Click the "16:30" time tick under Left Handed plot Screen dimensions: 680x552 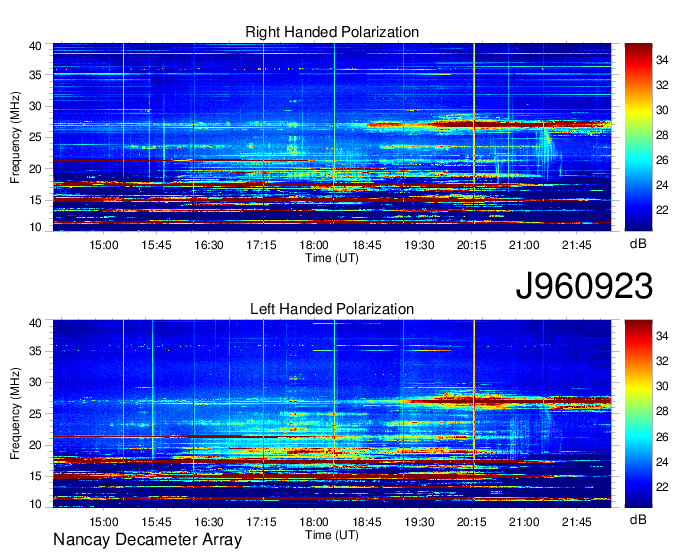tap(209, 522)
